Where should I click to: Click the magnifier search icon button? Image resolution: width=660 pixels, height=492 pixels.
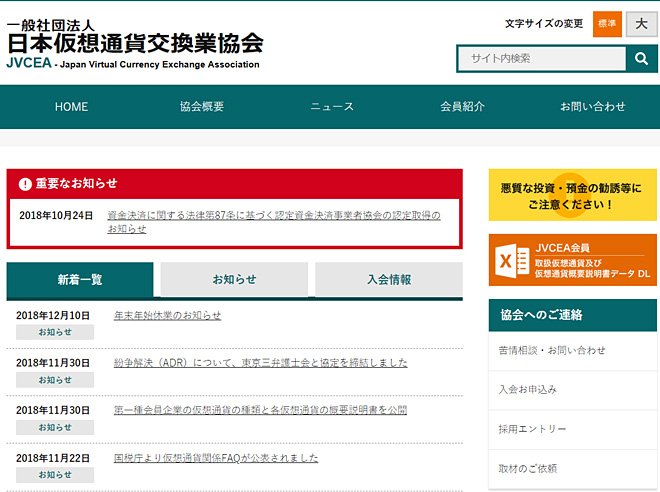coord(641,59)
